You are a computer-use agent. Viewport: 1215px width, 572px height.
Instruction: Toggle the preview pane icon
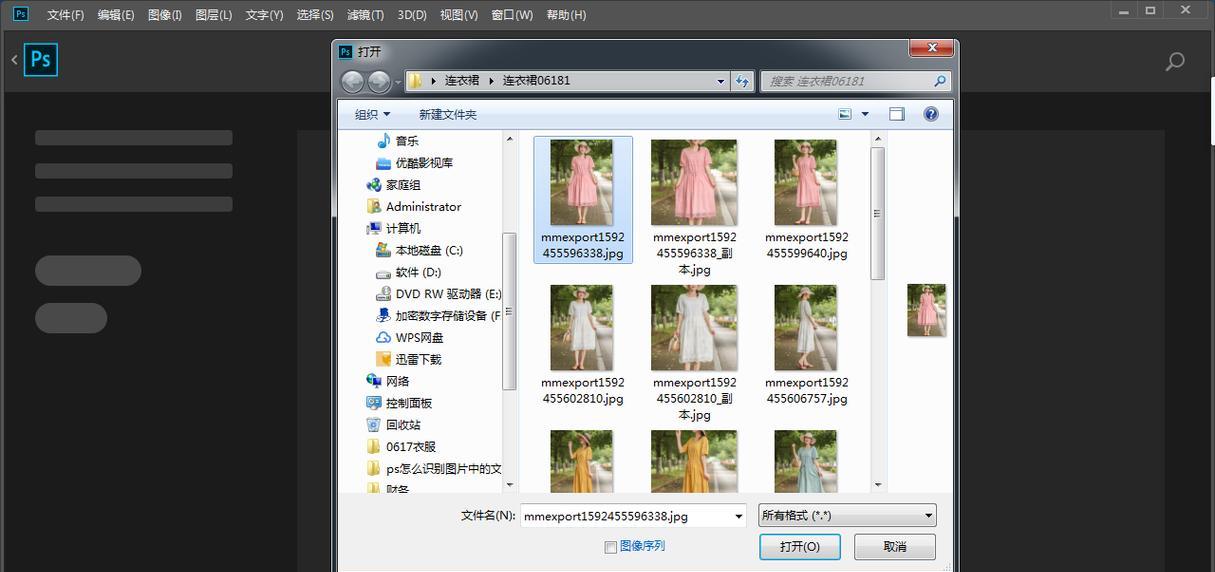pyautogui.click(x=897, y=114)
